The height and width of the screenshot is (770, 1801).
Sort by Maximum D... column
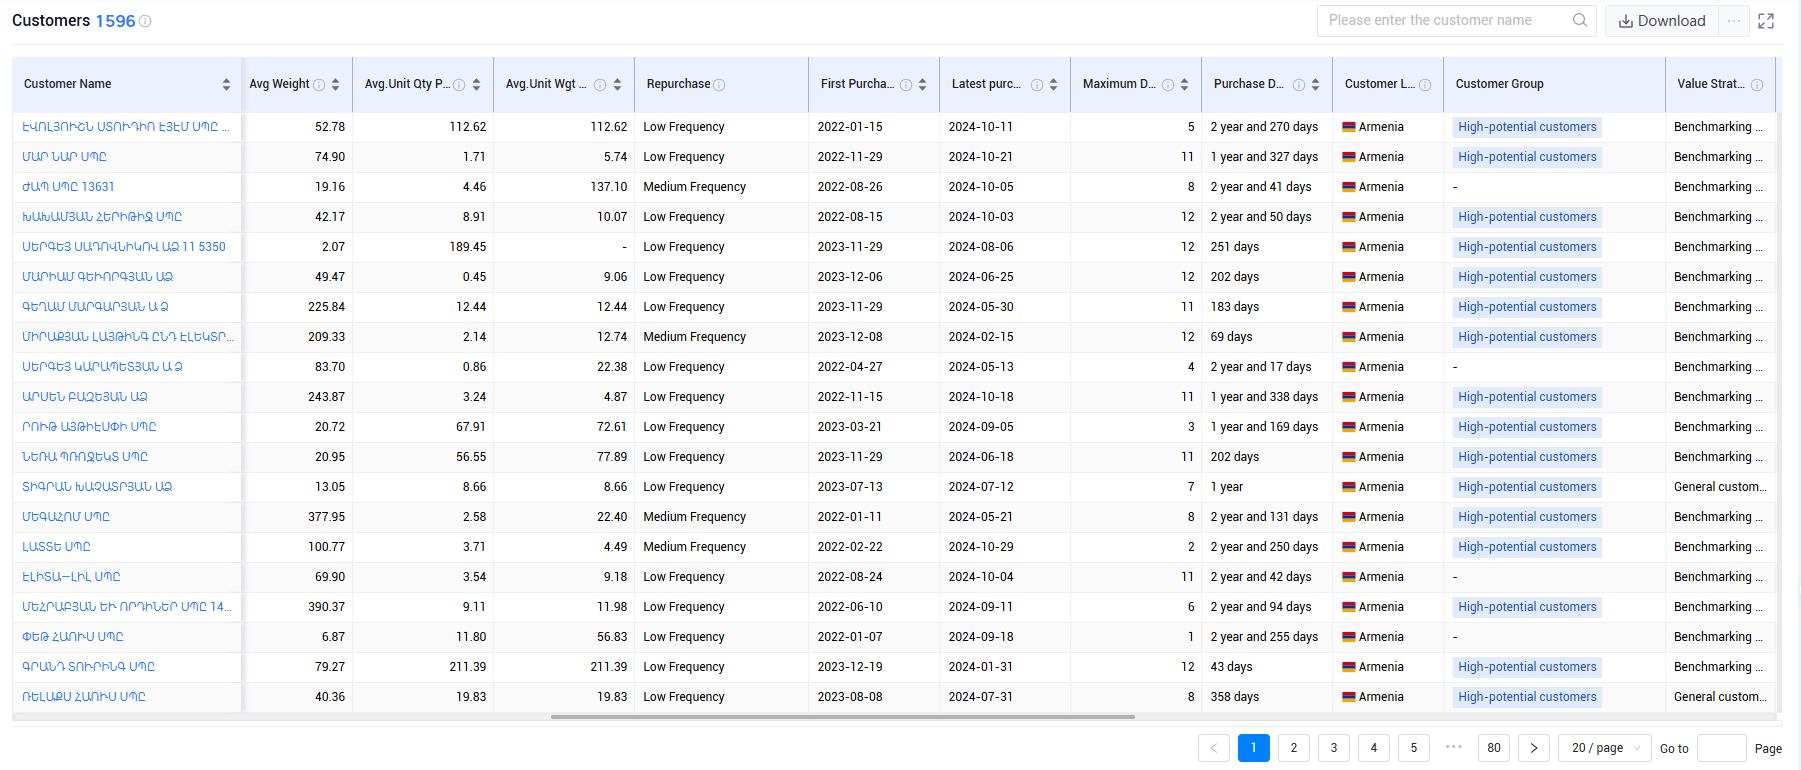pyautogui.click(x=1184, y=84)
